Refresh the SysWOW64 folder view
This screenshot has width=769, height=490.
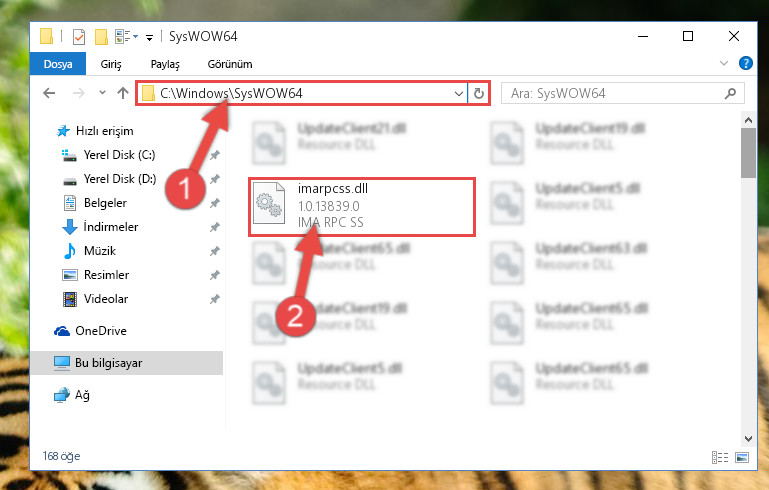click(x=479, y=93)
